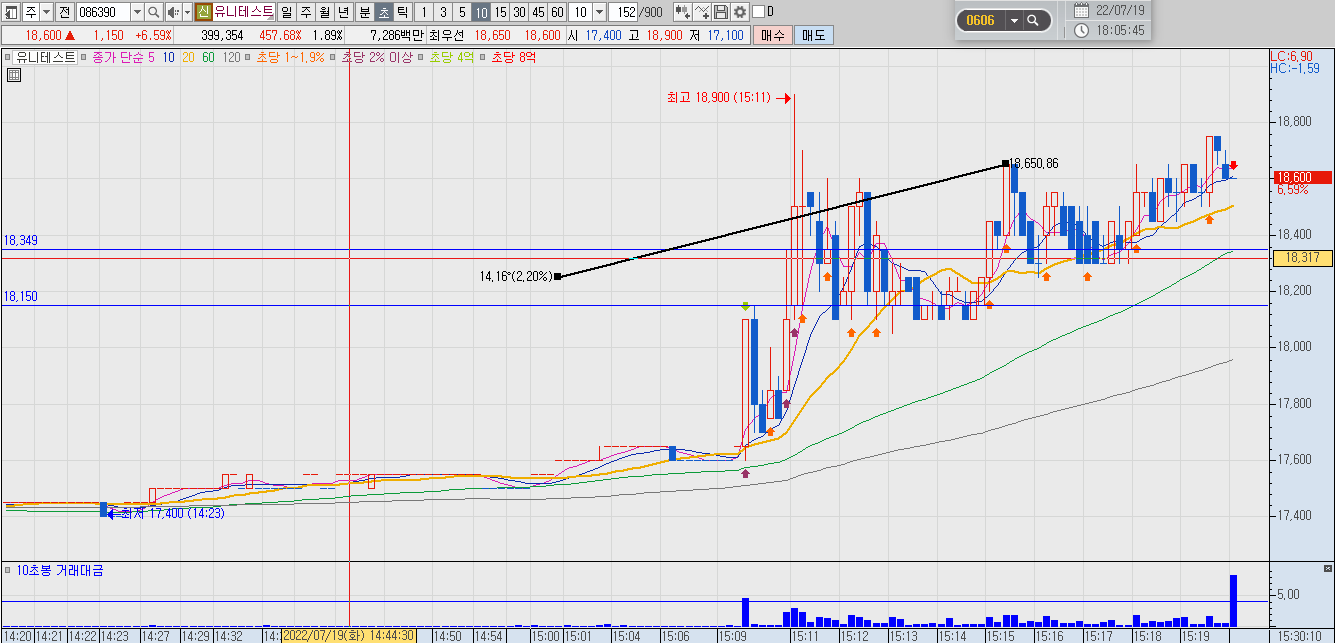
Task: Click the green 신 badge icon
Action: click(203, 12)
